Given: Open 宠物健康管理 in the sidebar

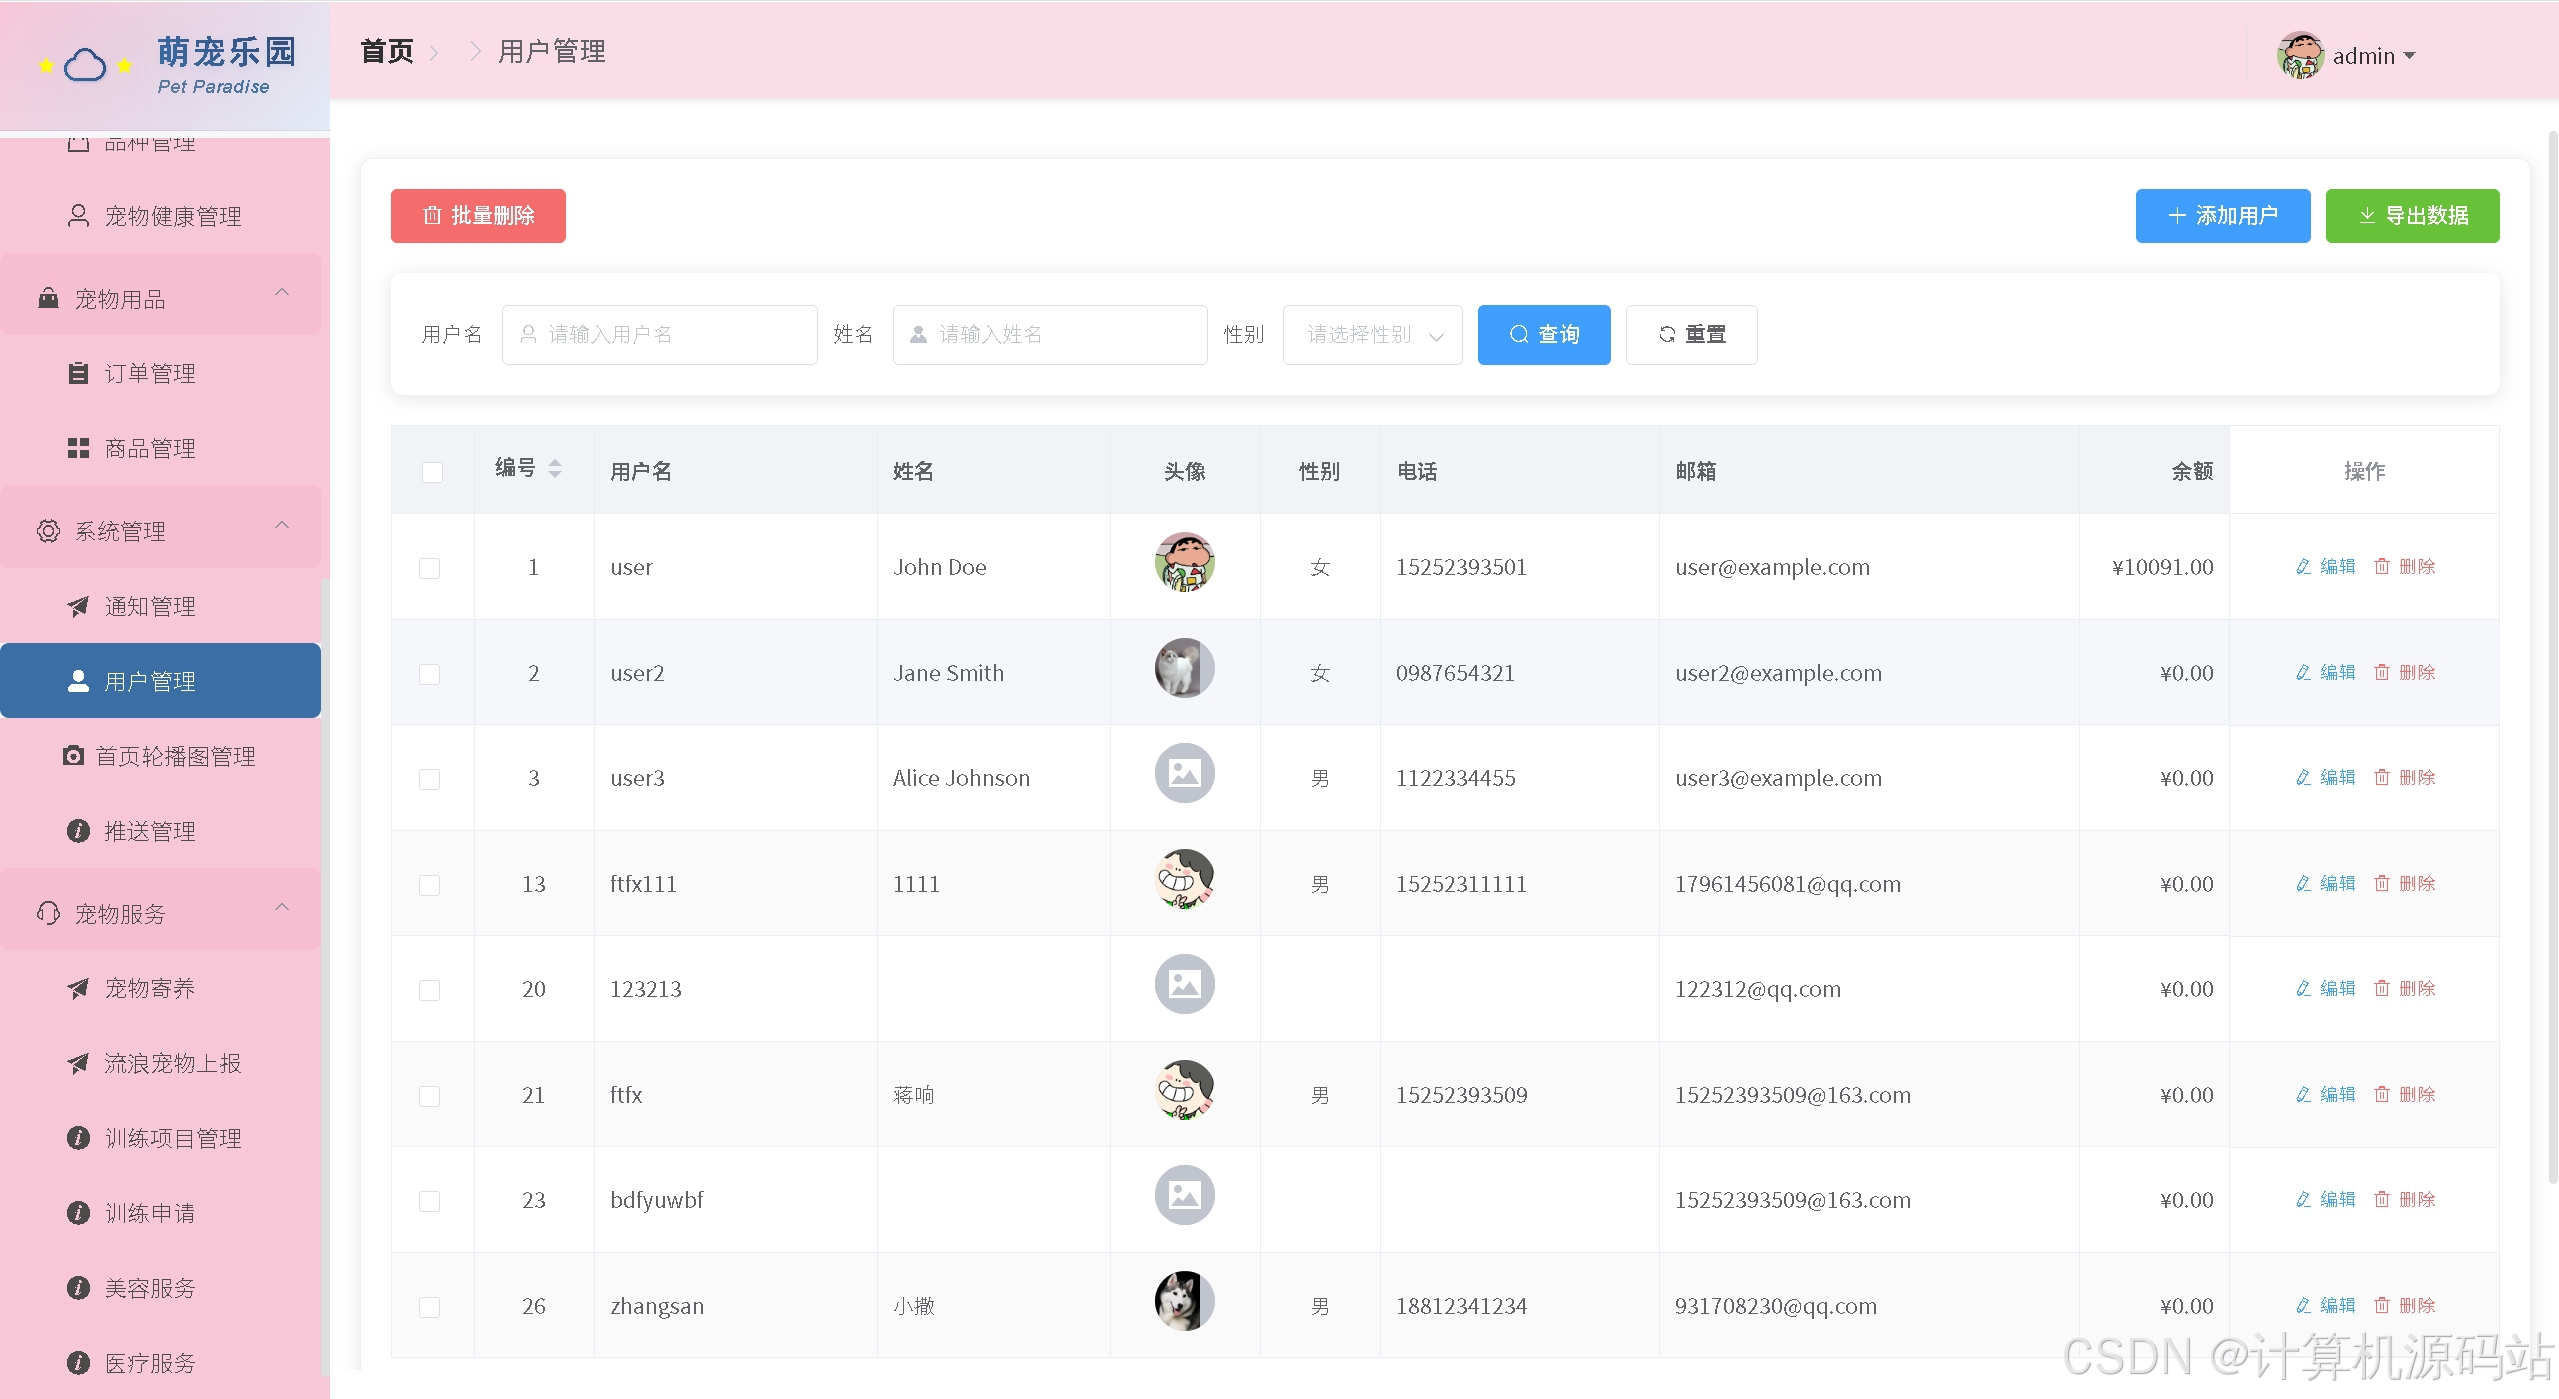Looking at the screenshot, I should [160, 216].
